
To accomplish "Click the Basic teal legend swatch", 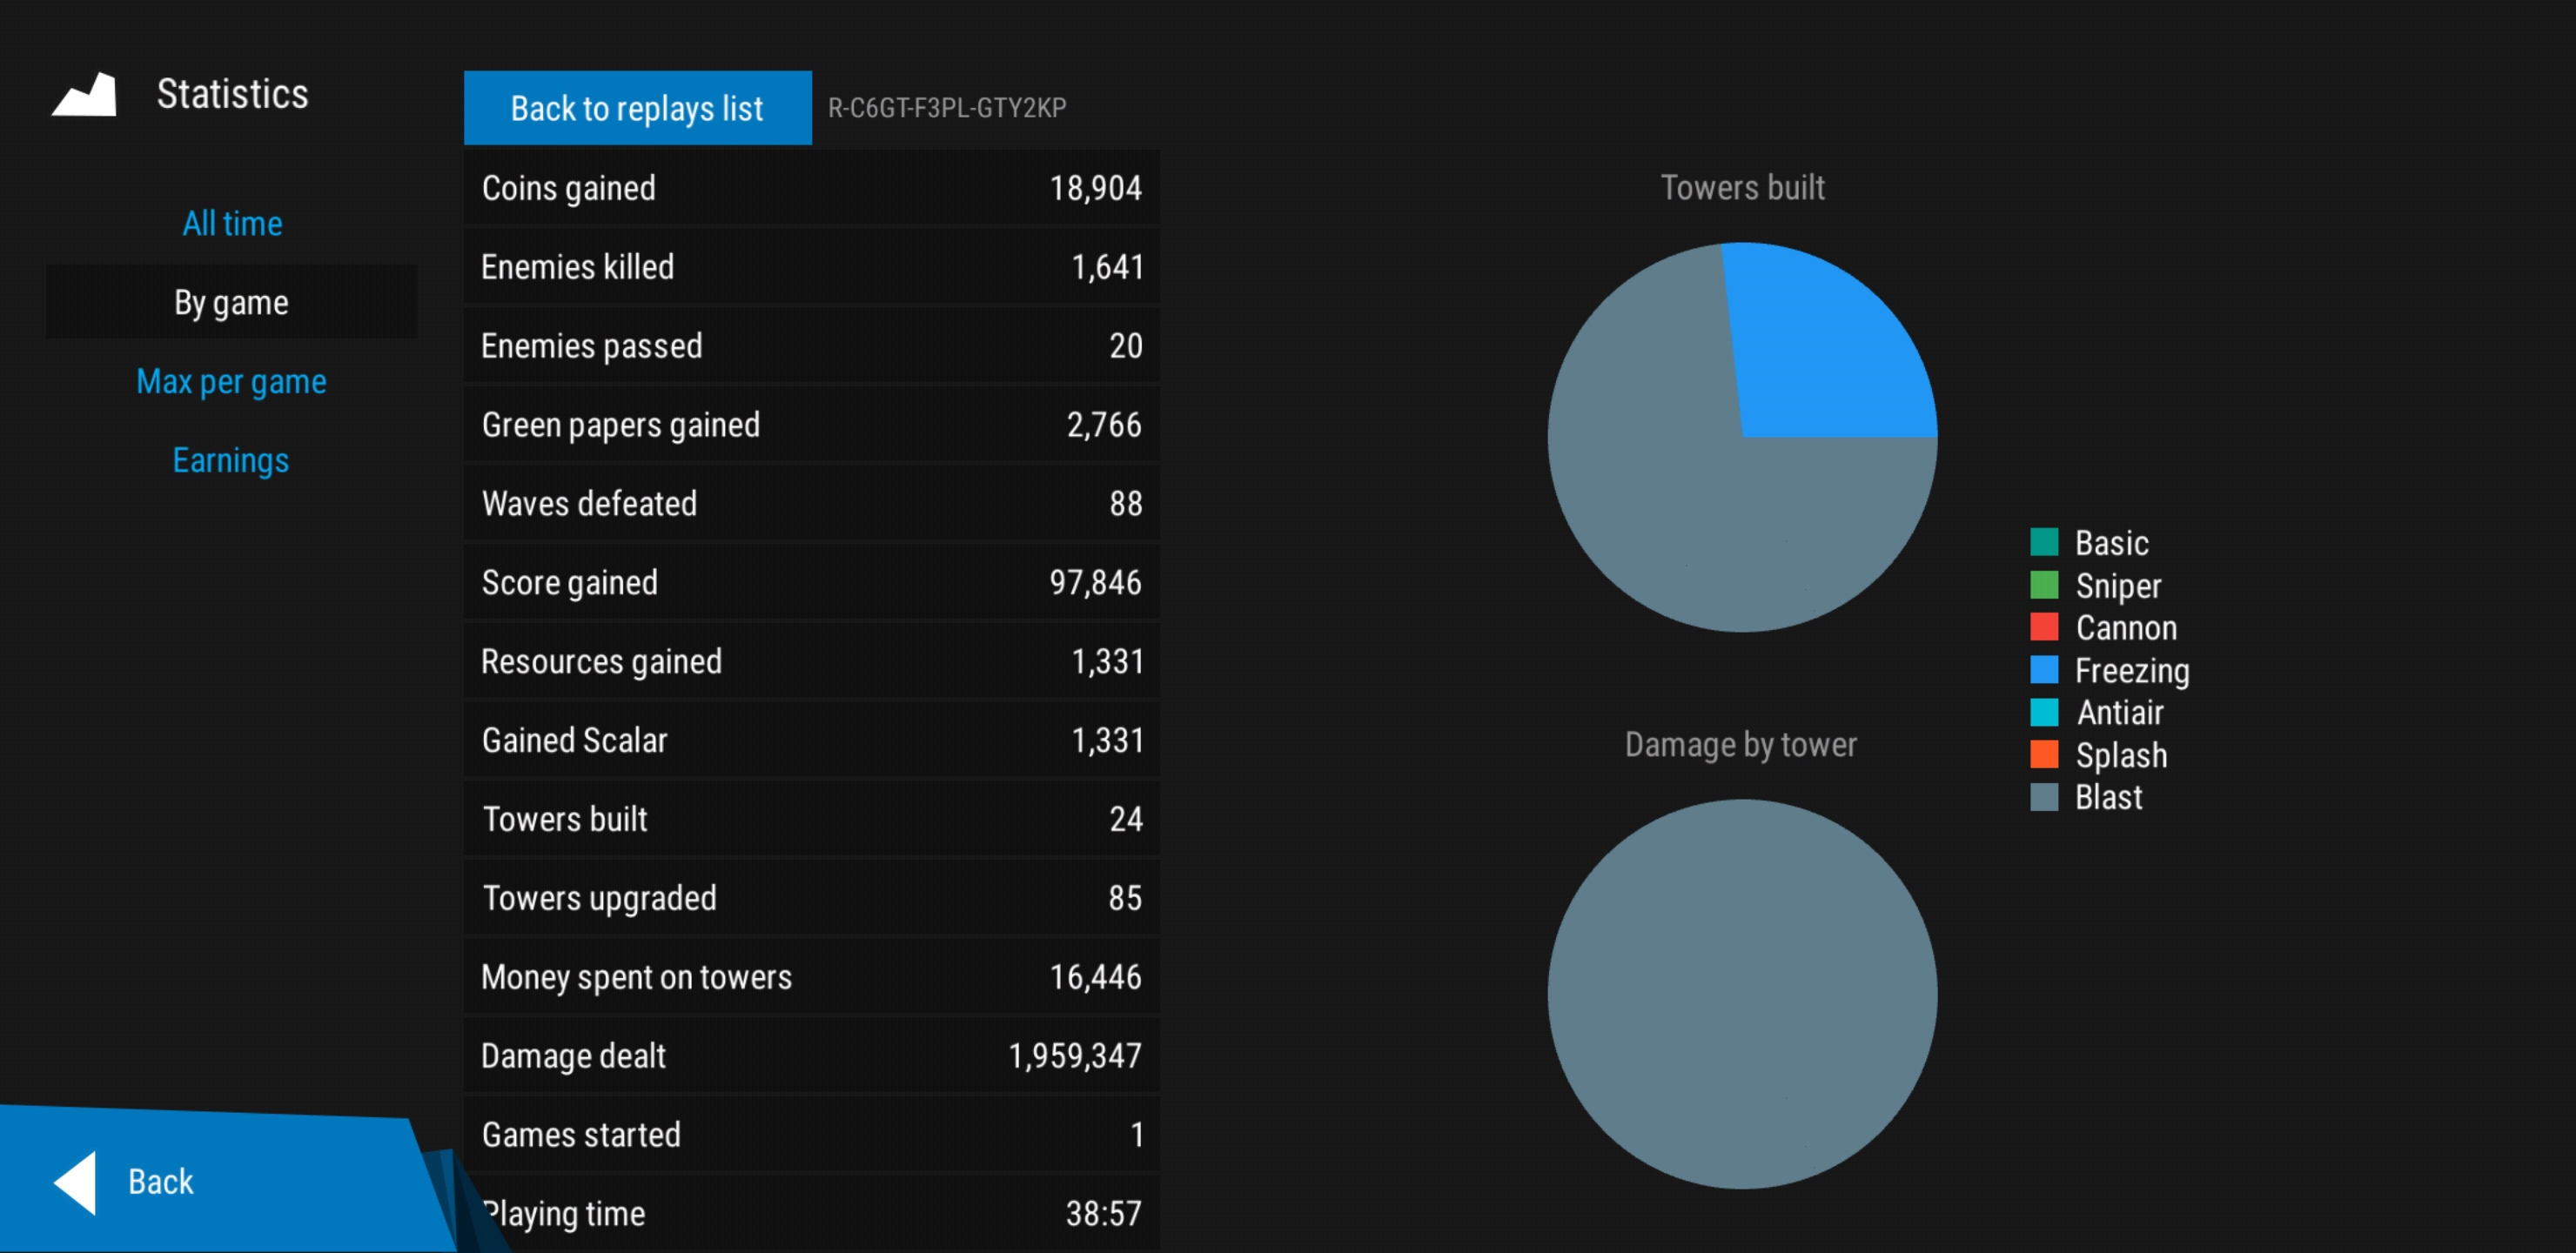I will click(x=2043, y=542).
